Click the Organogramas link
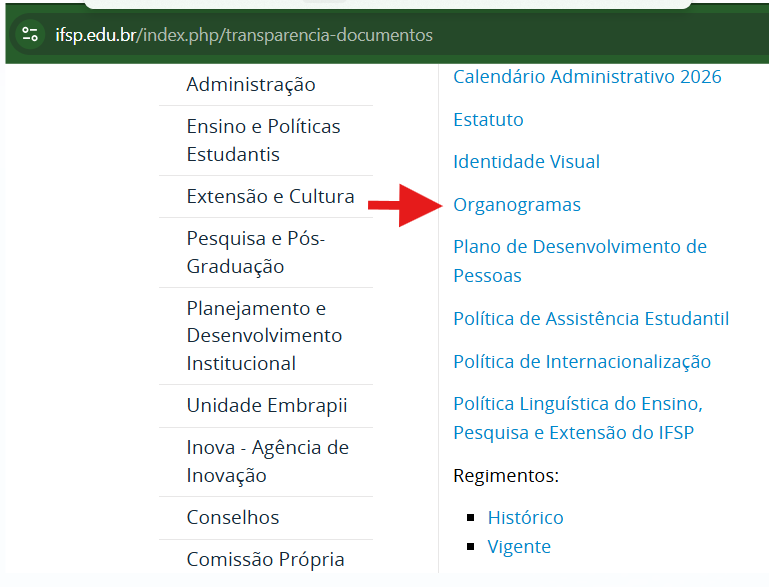 [516, 205]
